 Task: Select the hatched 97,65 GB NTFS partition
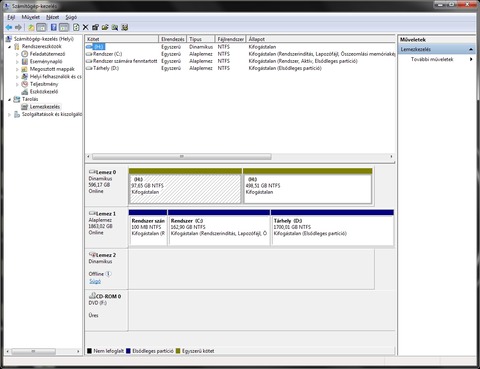coord(185,189)
